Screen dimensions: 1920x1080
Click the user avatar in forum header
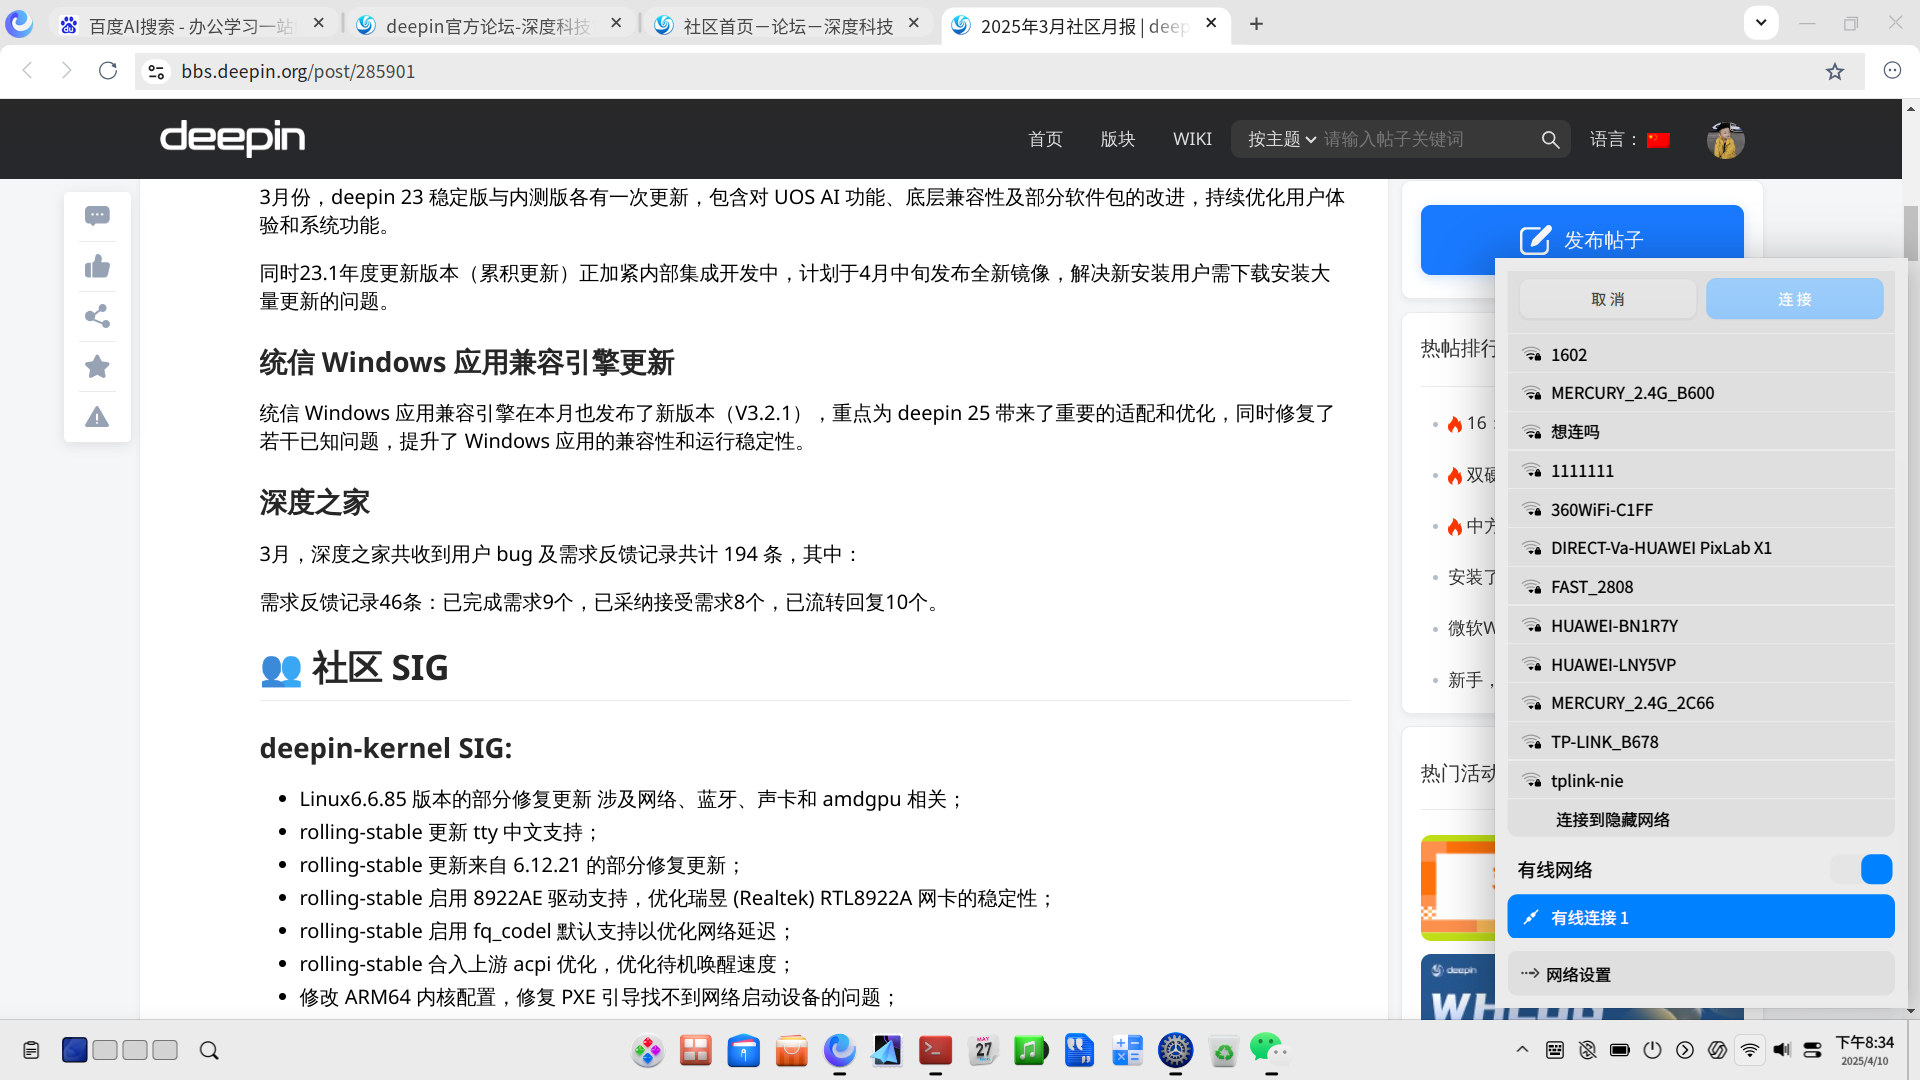click(x=1725, y=140)
